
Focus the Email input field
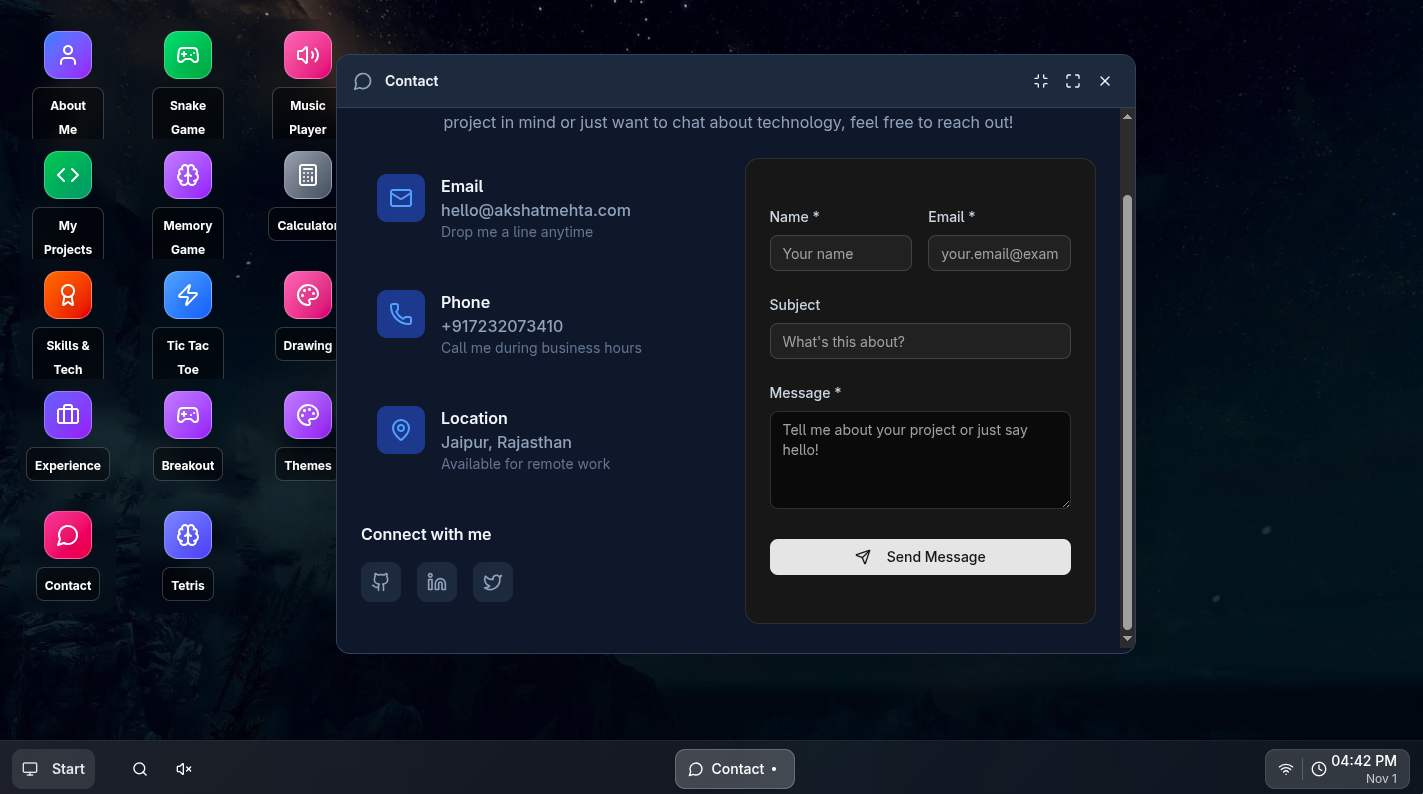click(1000, 253)
